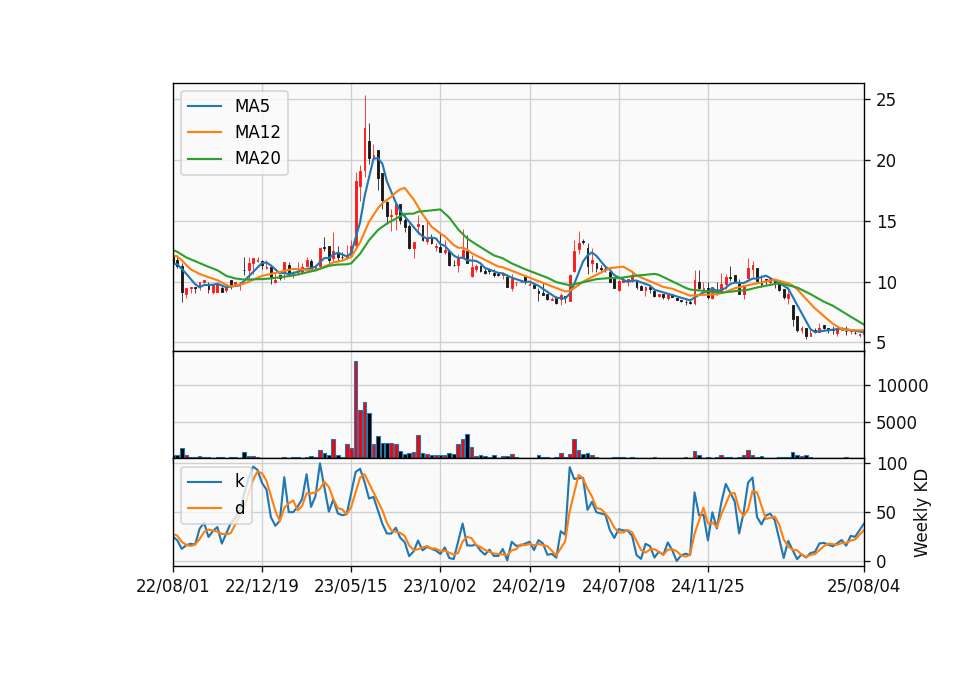Click the green MA20 legend line

tap(204, 158)
